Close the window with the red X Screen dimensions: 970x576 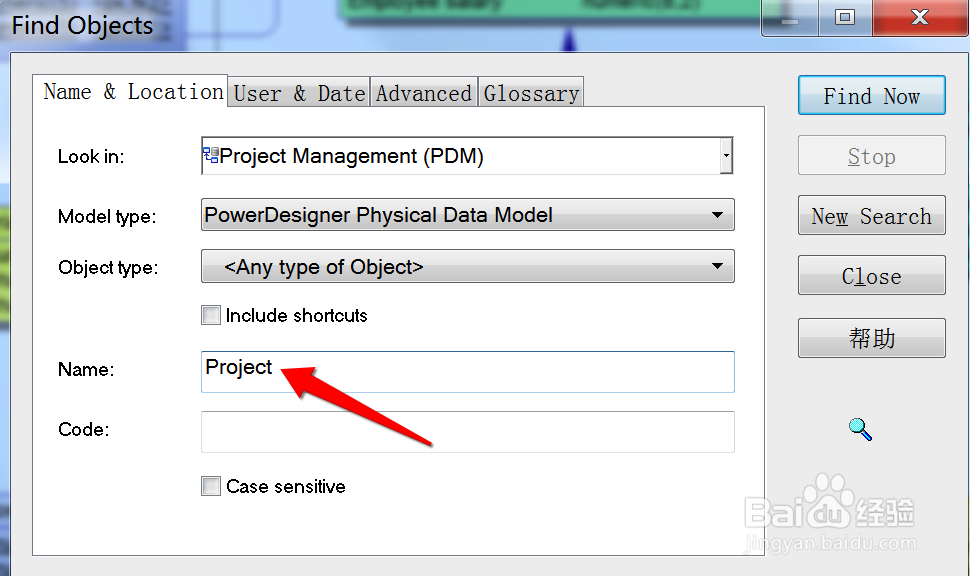pos(920,17)
